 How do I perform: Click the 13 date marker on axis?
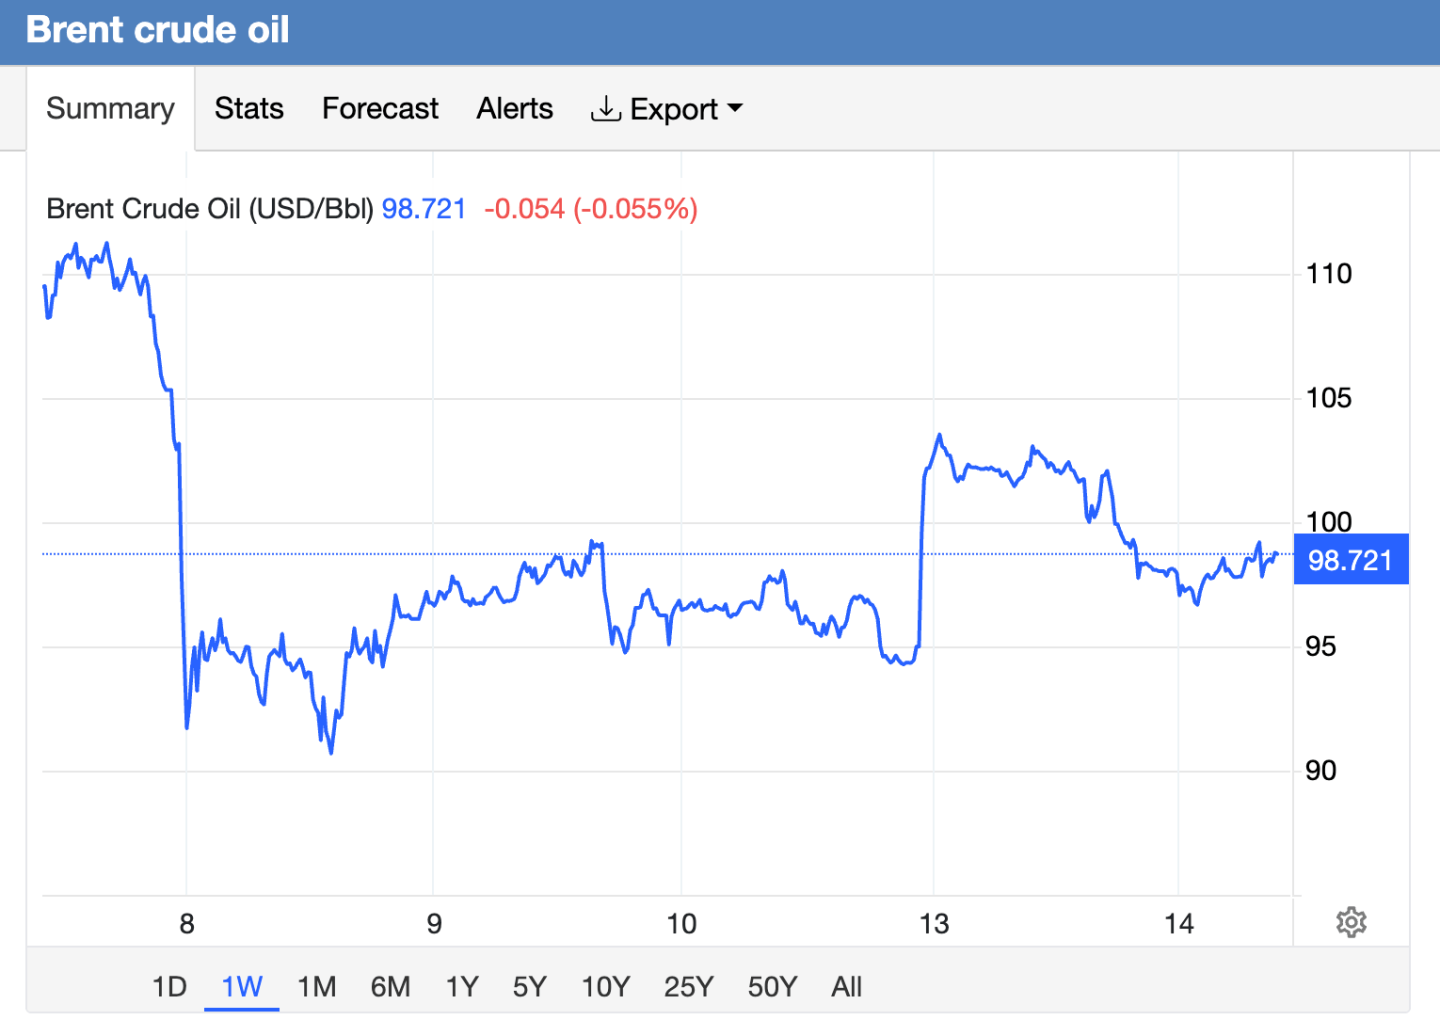pyautogui.click(x=934, y=924)
